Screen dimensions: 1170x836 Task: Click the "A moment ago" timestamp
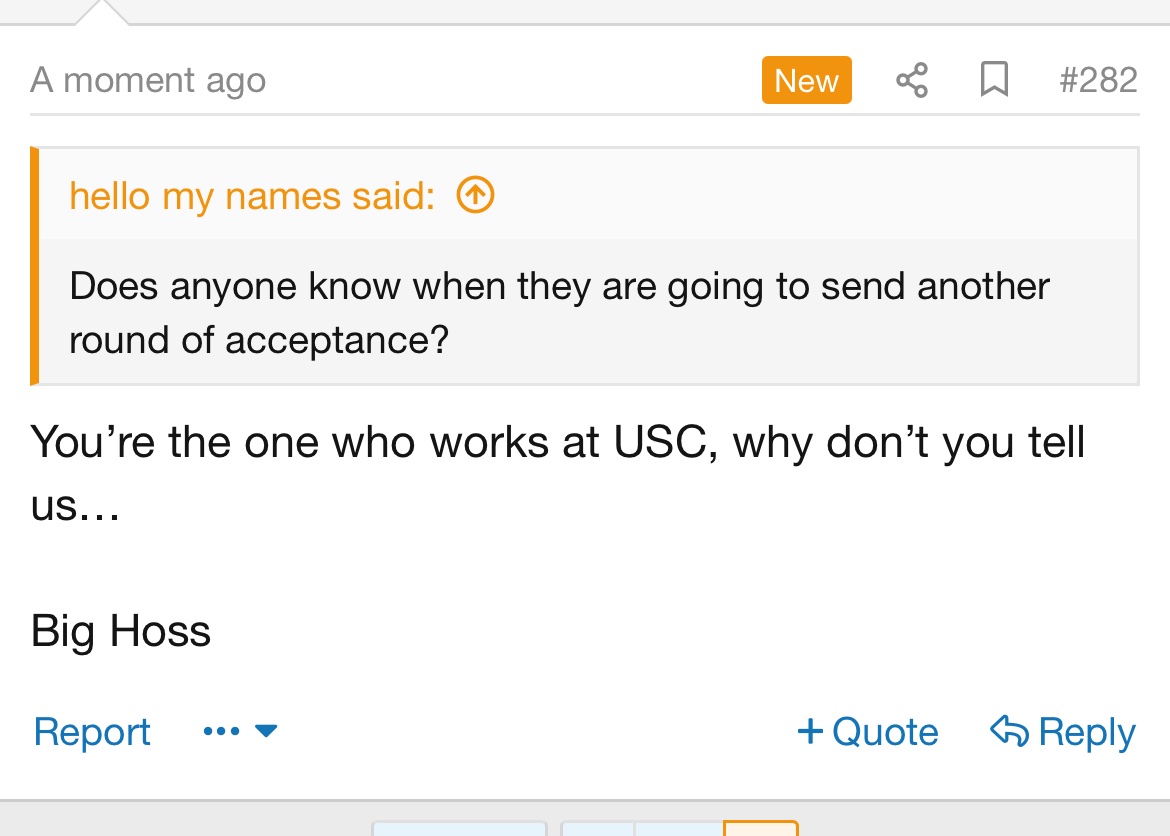pos(148,80)
